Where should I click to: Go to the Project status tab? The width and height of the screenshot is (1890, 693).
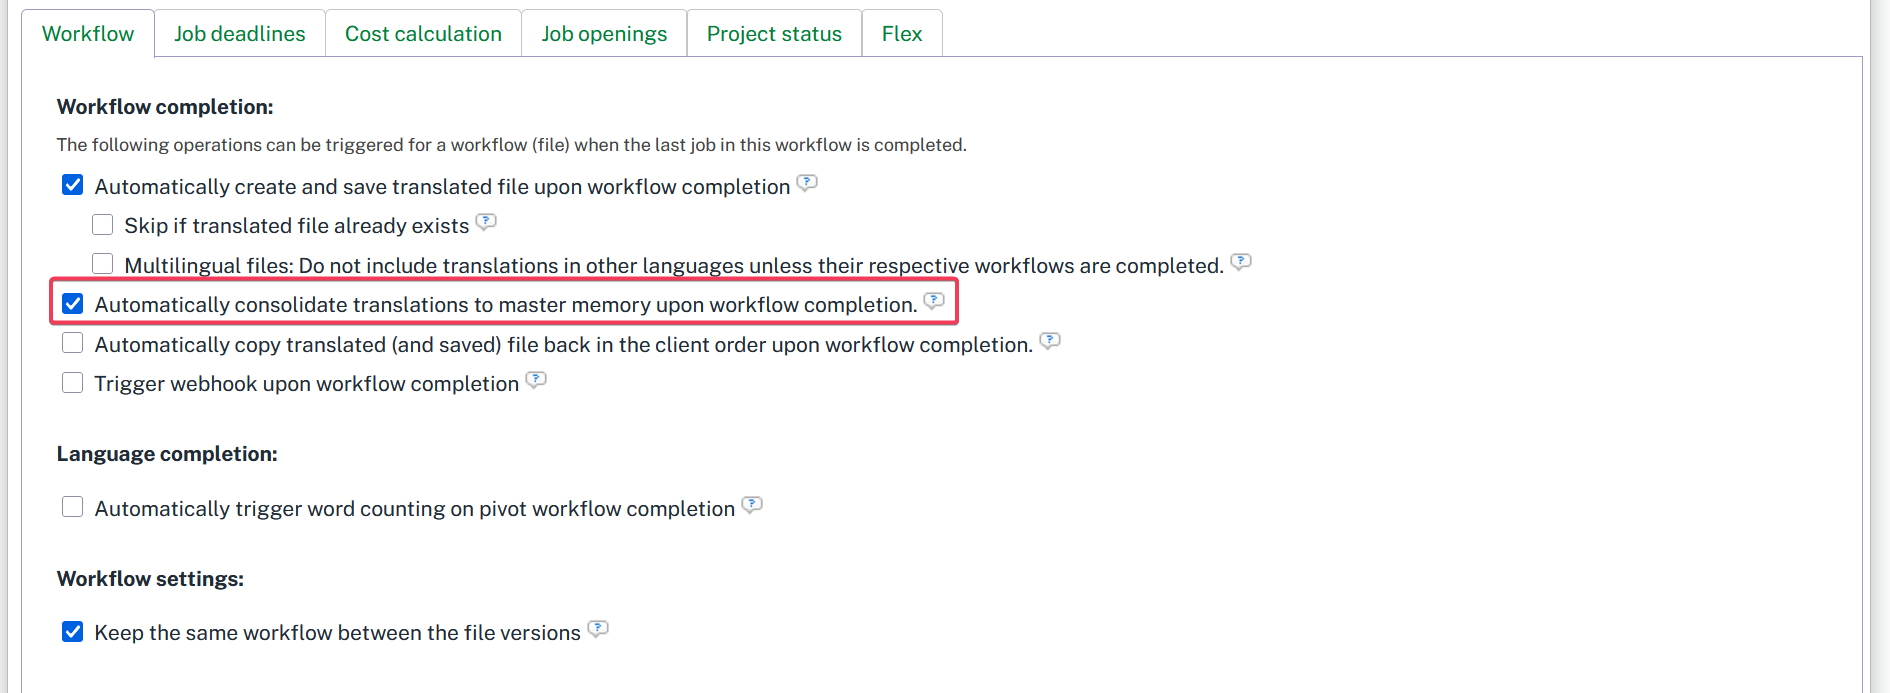(x=774, y=34)
